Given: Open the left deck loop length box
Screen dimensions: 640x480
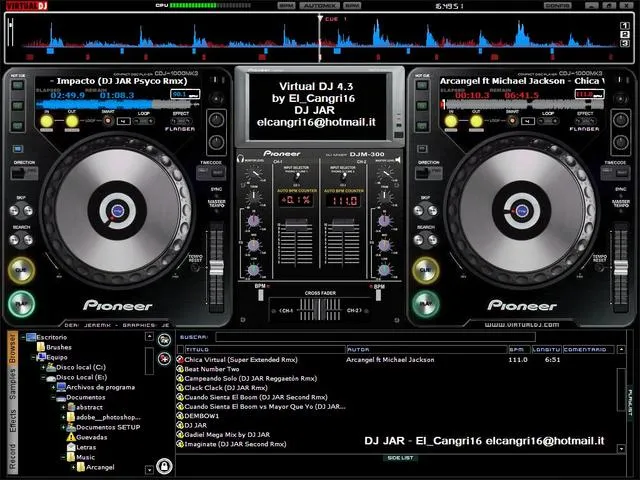Looking at the screenshot, I should pos(124,121).
